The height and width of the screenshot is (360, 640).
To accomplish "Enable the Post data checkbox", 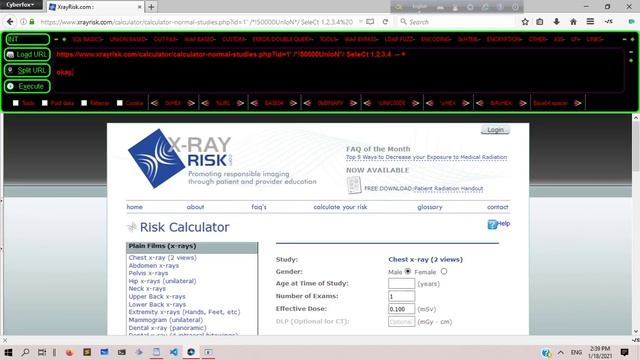I will [x=45, y=103].
